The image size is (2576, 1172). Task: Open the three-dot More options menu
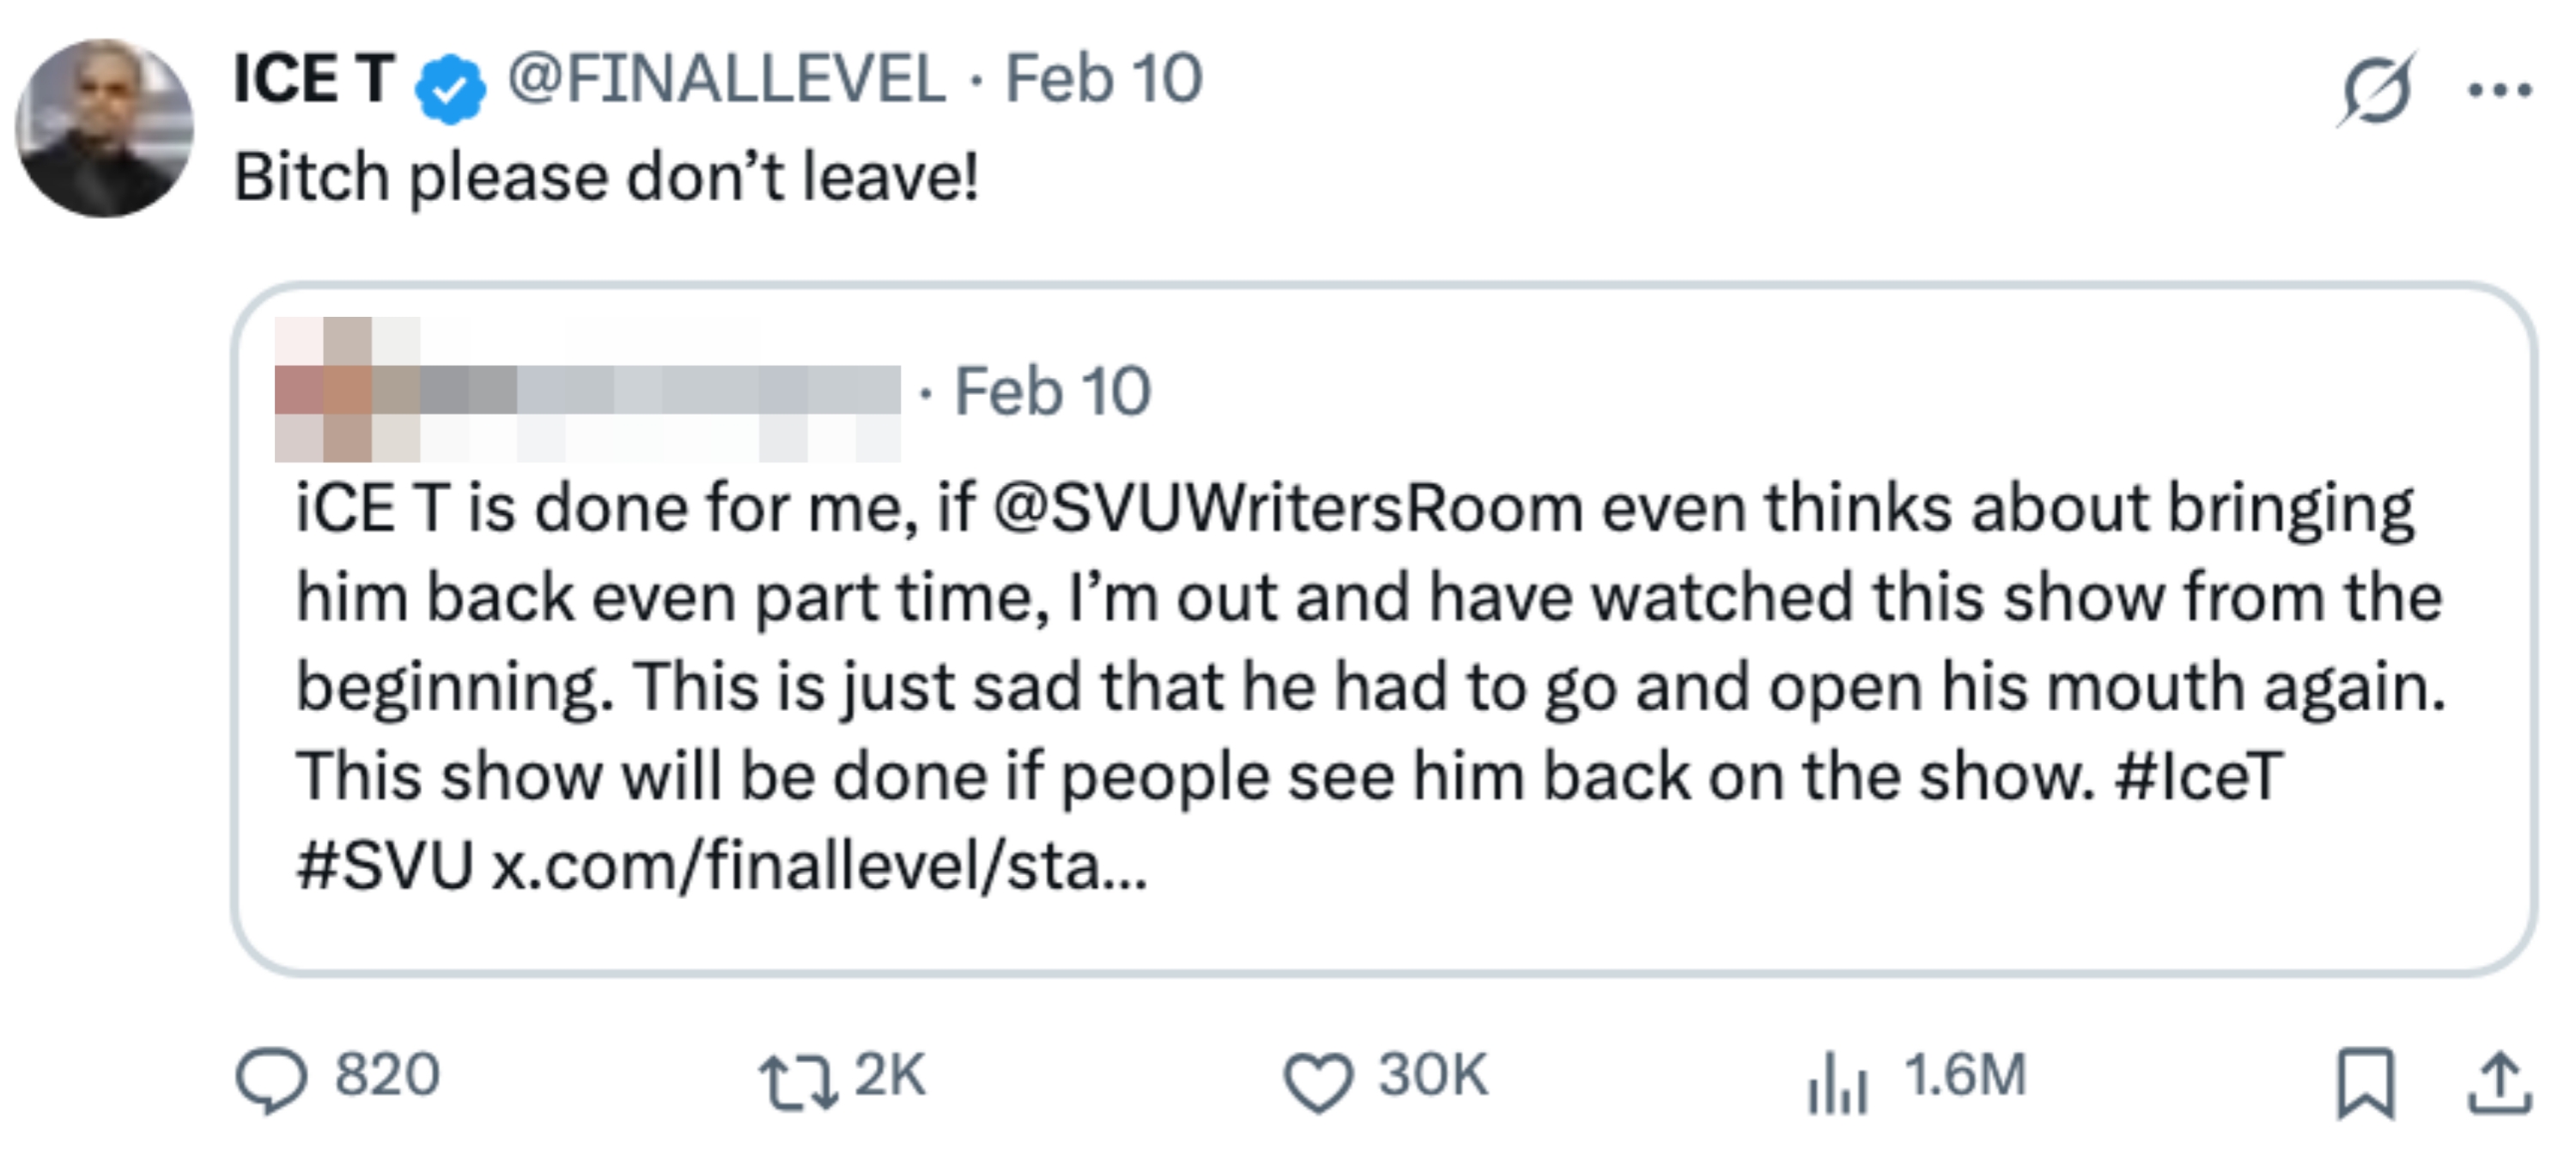(x=2499, y=90)
